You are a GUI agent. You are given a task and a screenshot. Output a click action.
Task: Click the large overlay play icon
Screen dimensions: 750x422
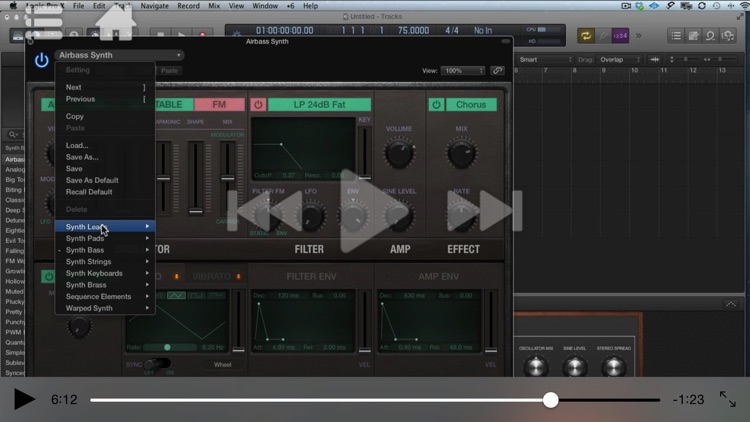click(373, 211)
